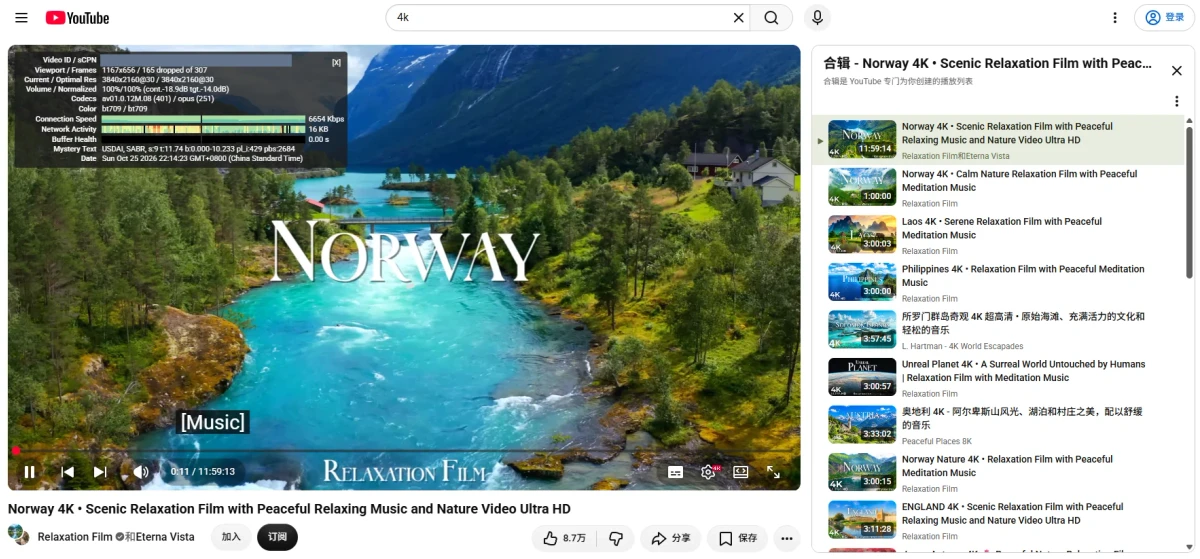Viewport: 1200px width, 559px height.
Task: Click the 合辑 Norway 4K playlist heading
Action: (x=988, y=63)
